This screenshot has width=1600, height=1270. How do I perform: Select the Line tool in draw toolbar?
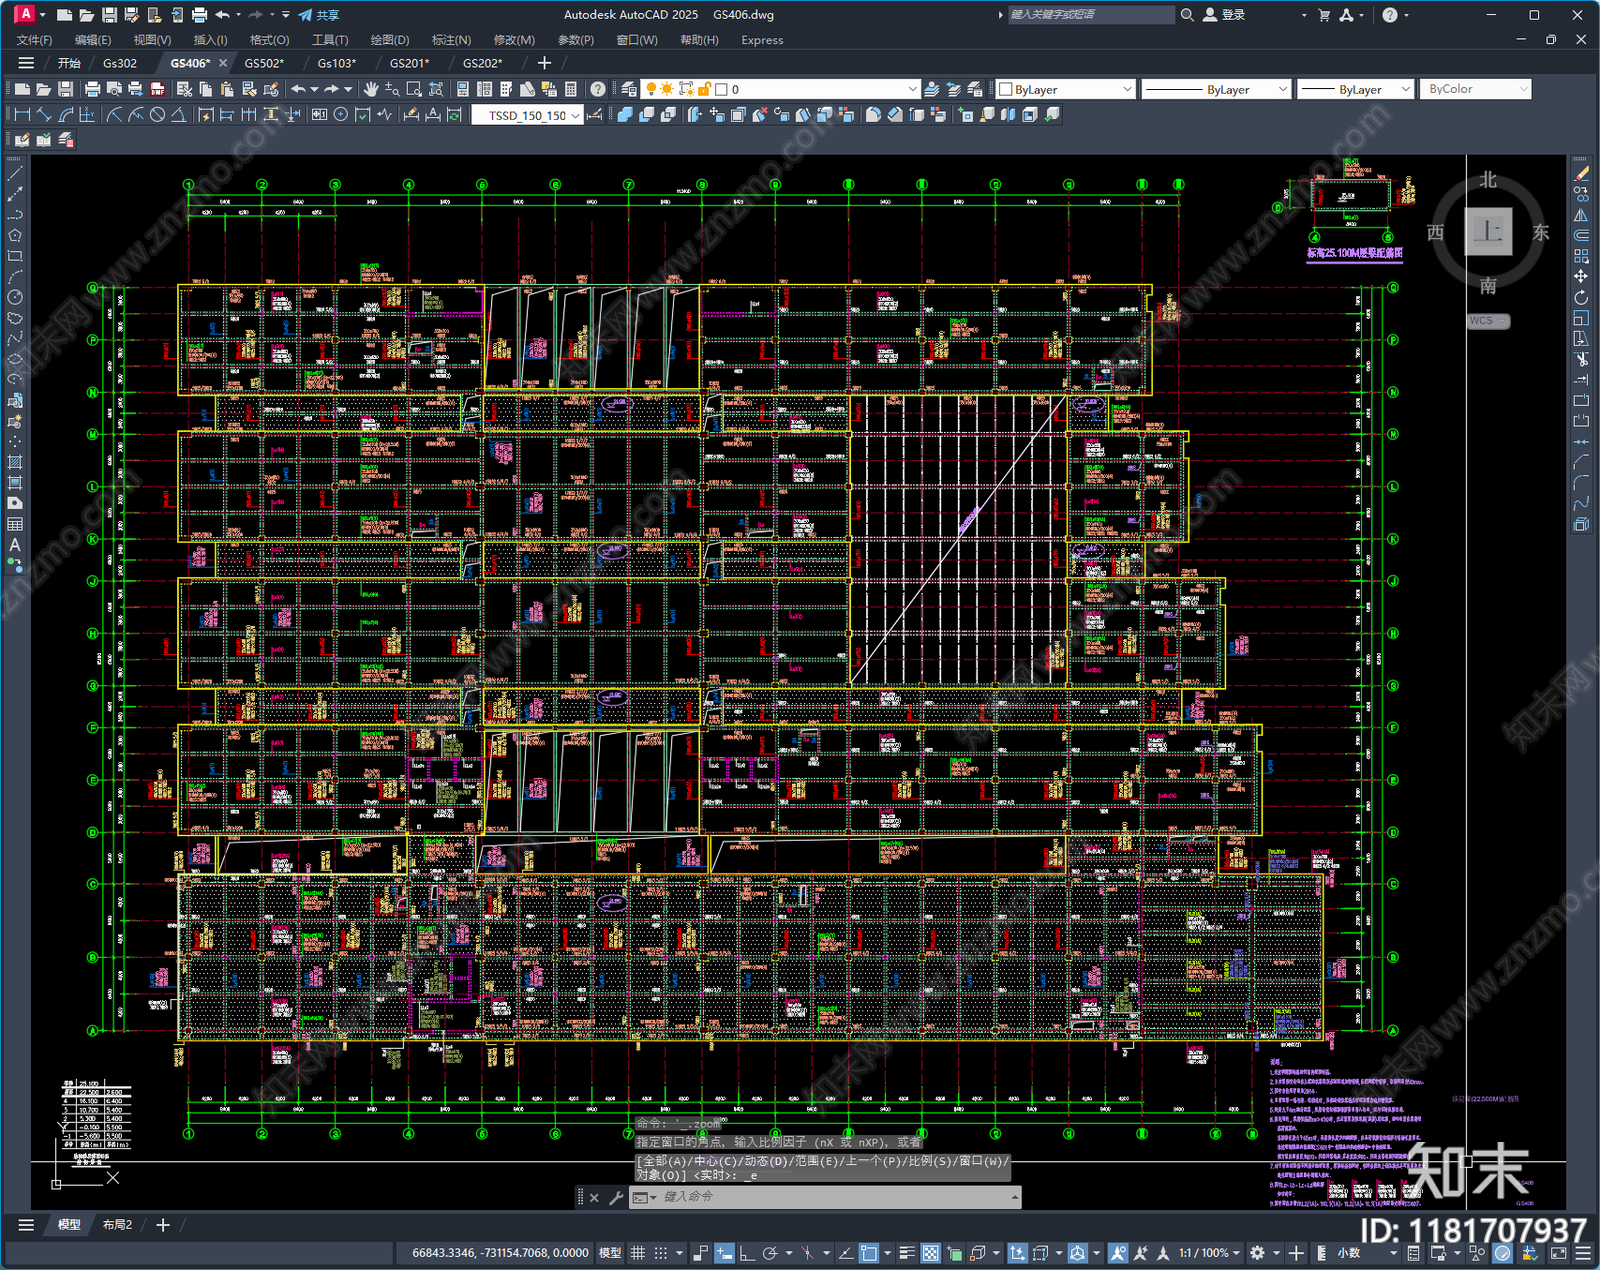(x=15, y=174)
